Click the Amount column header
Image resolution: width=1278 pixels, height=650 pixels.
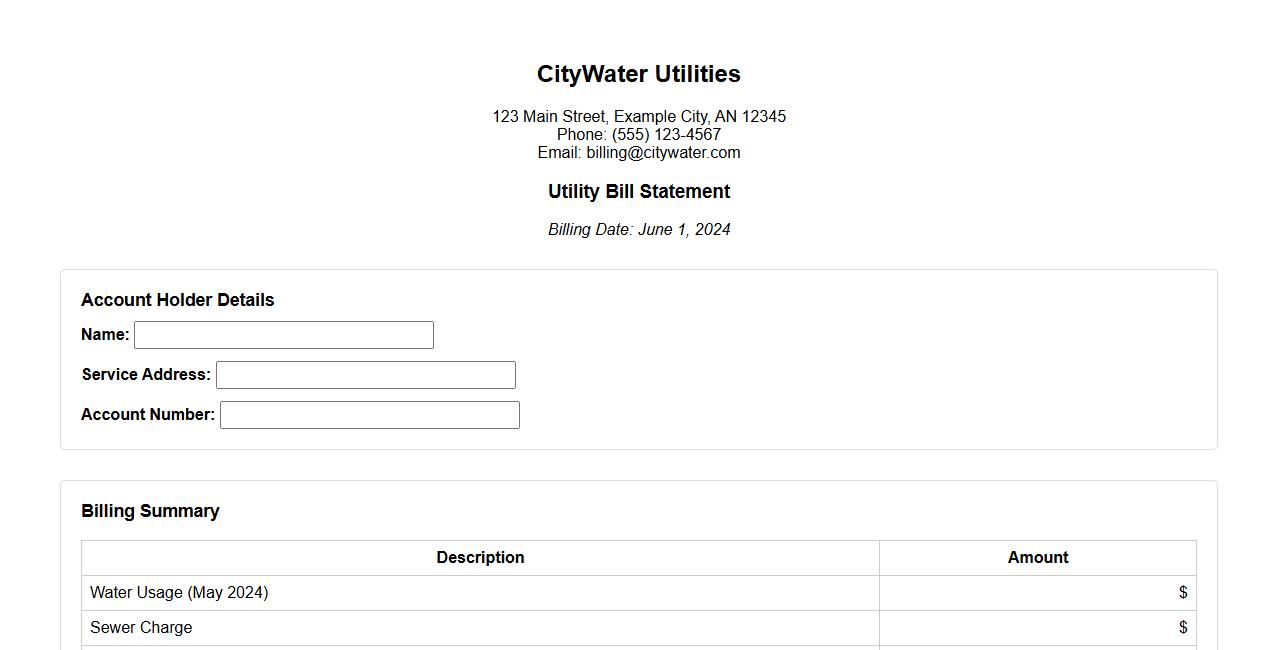coord(1038,558)
